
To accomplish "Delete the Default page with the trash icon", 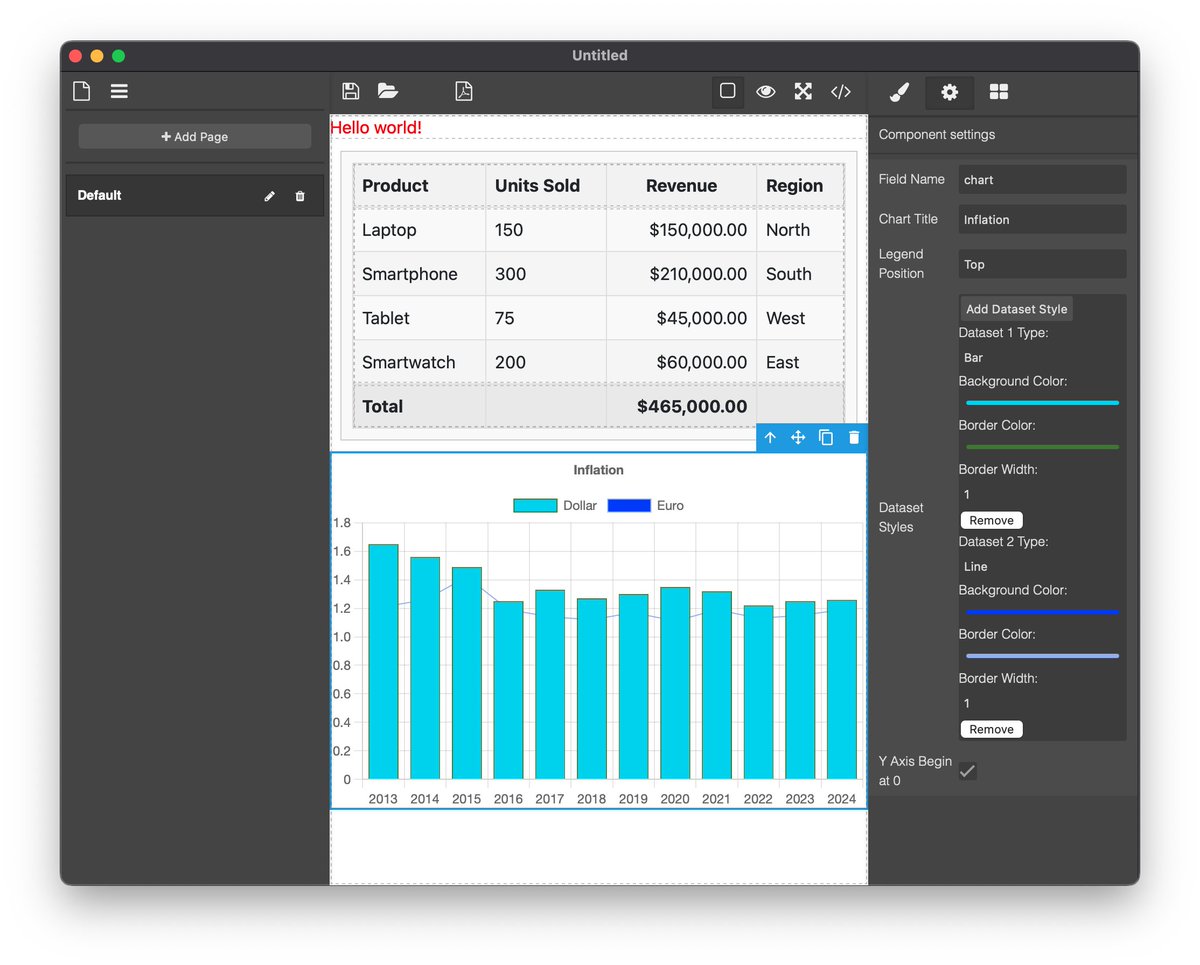I will click(x=300, y=196).
